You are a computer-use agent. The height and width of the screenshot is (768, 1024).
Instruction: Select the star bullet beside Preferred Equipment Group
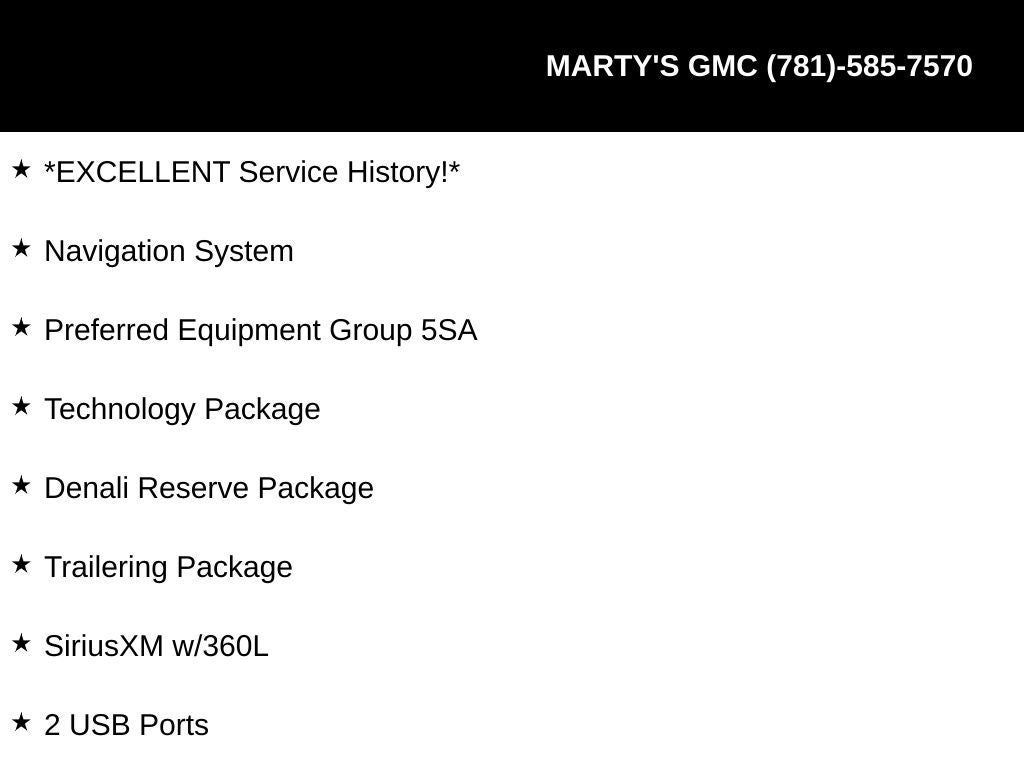click(21, 327)
